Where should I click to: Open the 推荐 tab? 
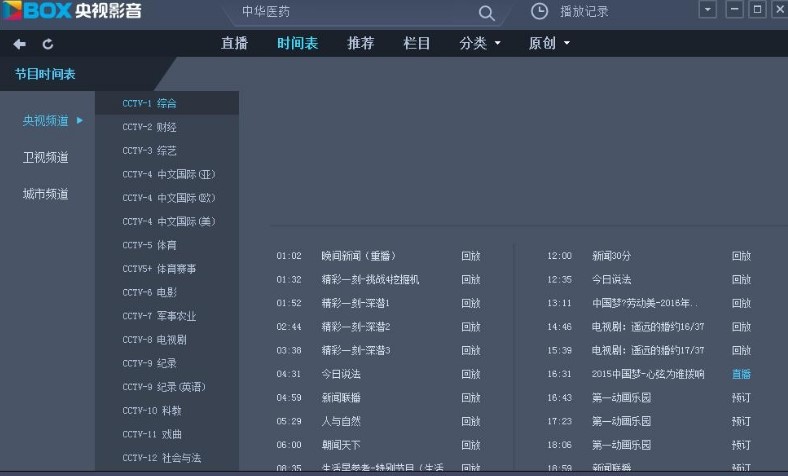(x=361, y=43)
